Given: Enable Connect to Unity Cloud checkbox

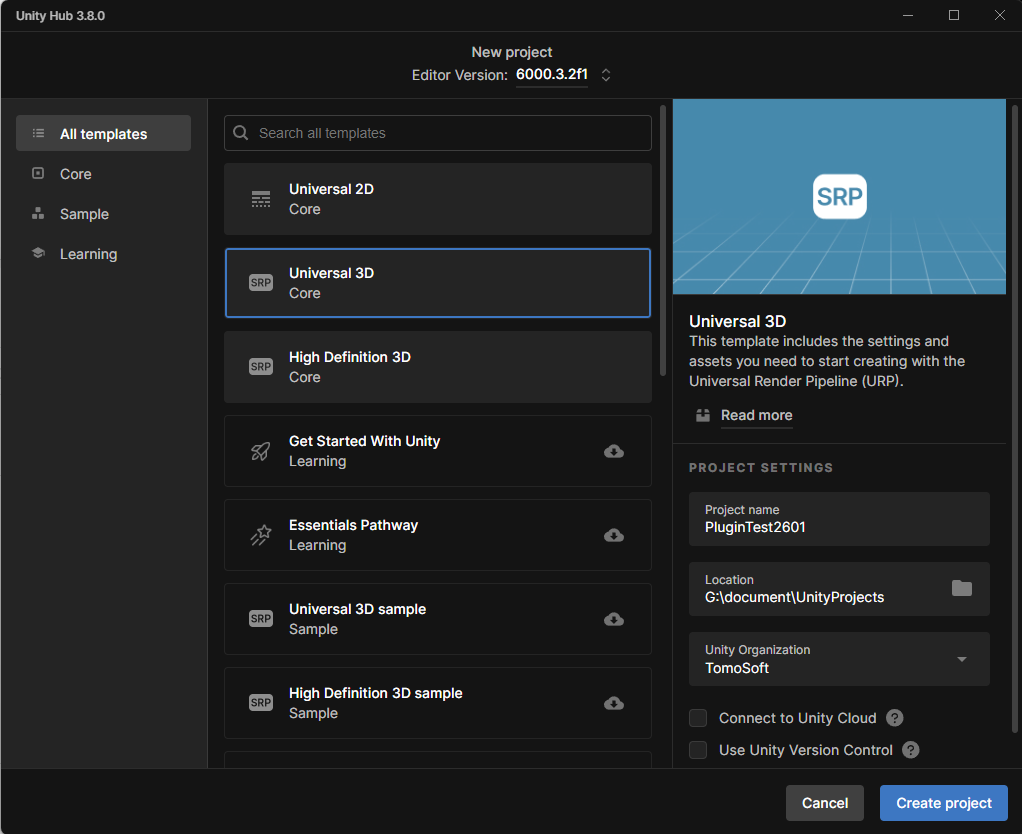Looking at the screenshot, I should pos(698,718).
